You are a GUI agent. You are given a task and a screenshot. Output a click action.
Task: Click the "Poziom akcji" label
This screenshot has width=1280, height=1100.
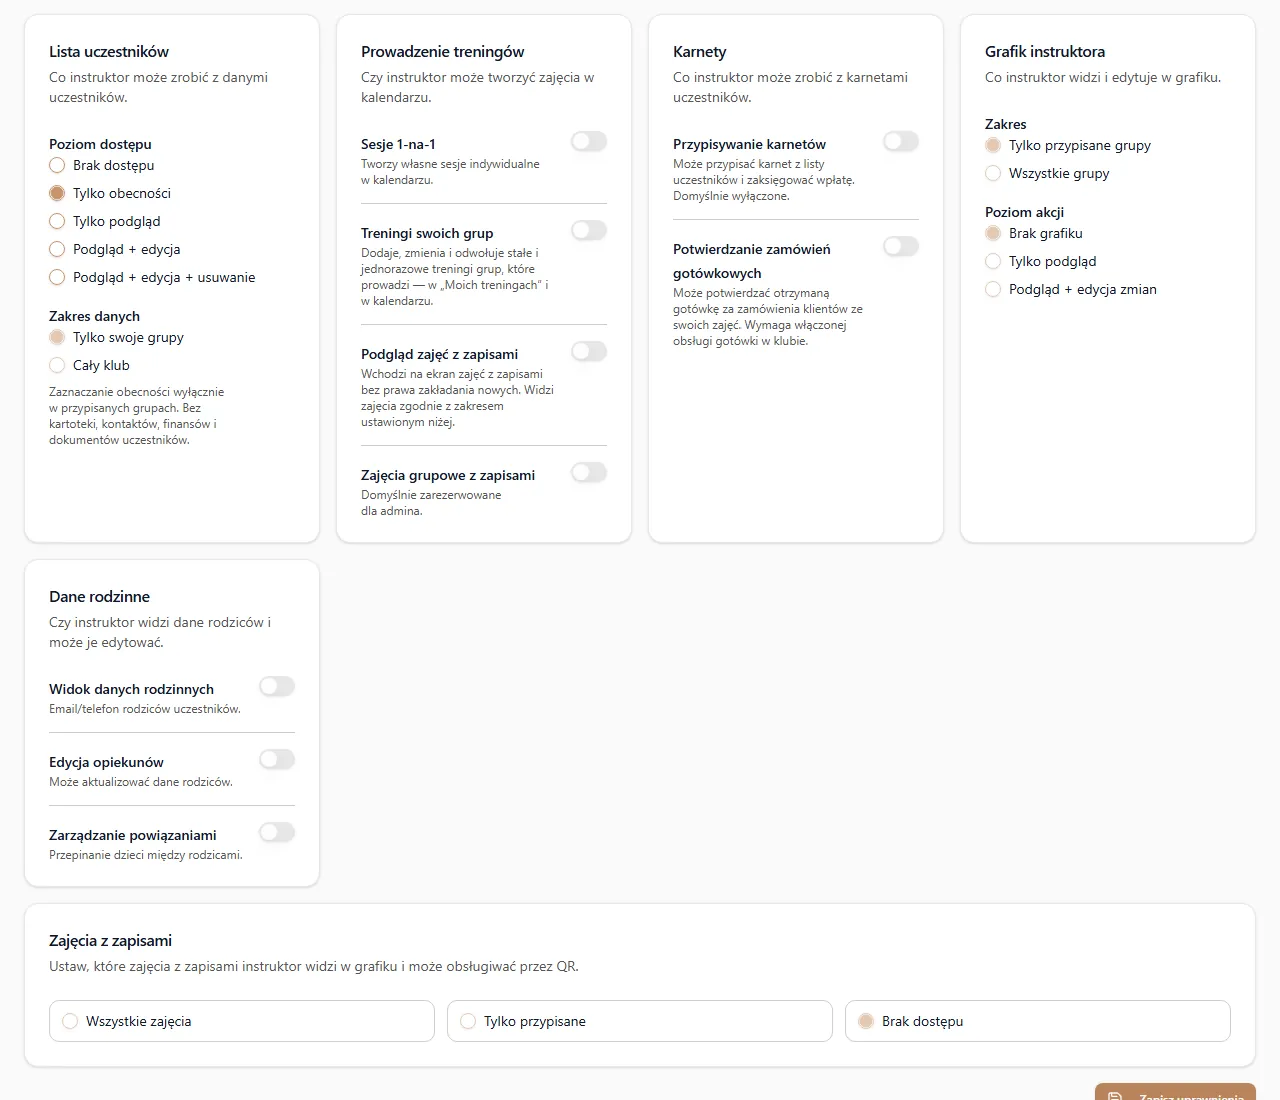[x=1025, y=212]
